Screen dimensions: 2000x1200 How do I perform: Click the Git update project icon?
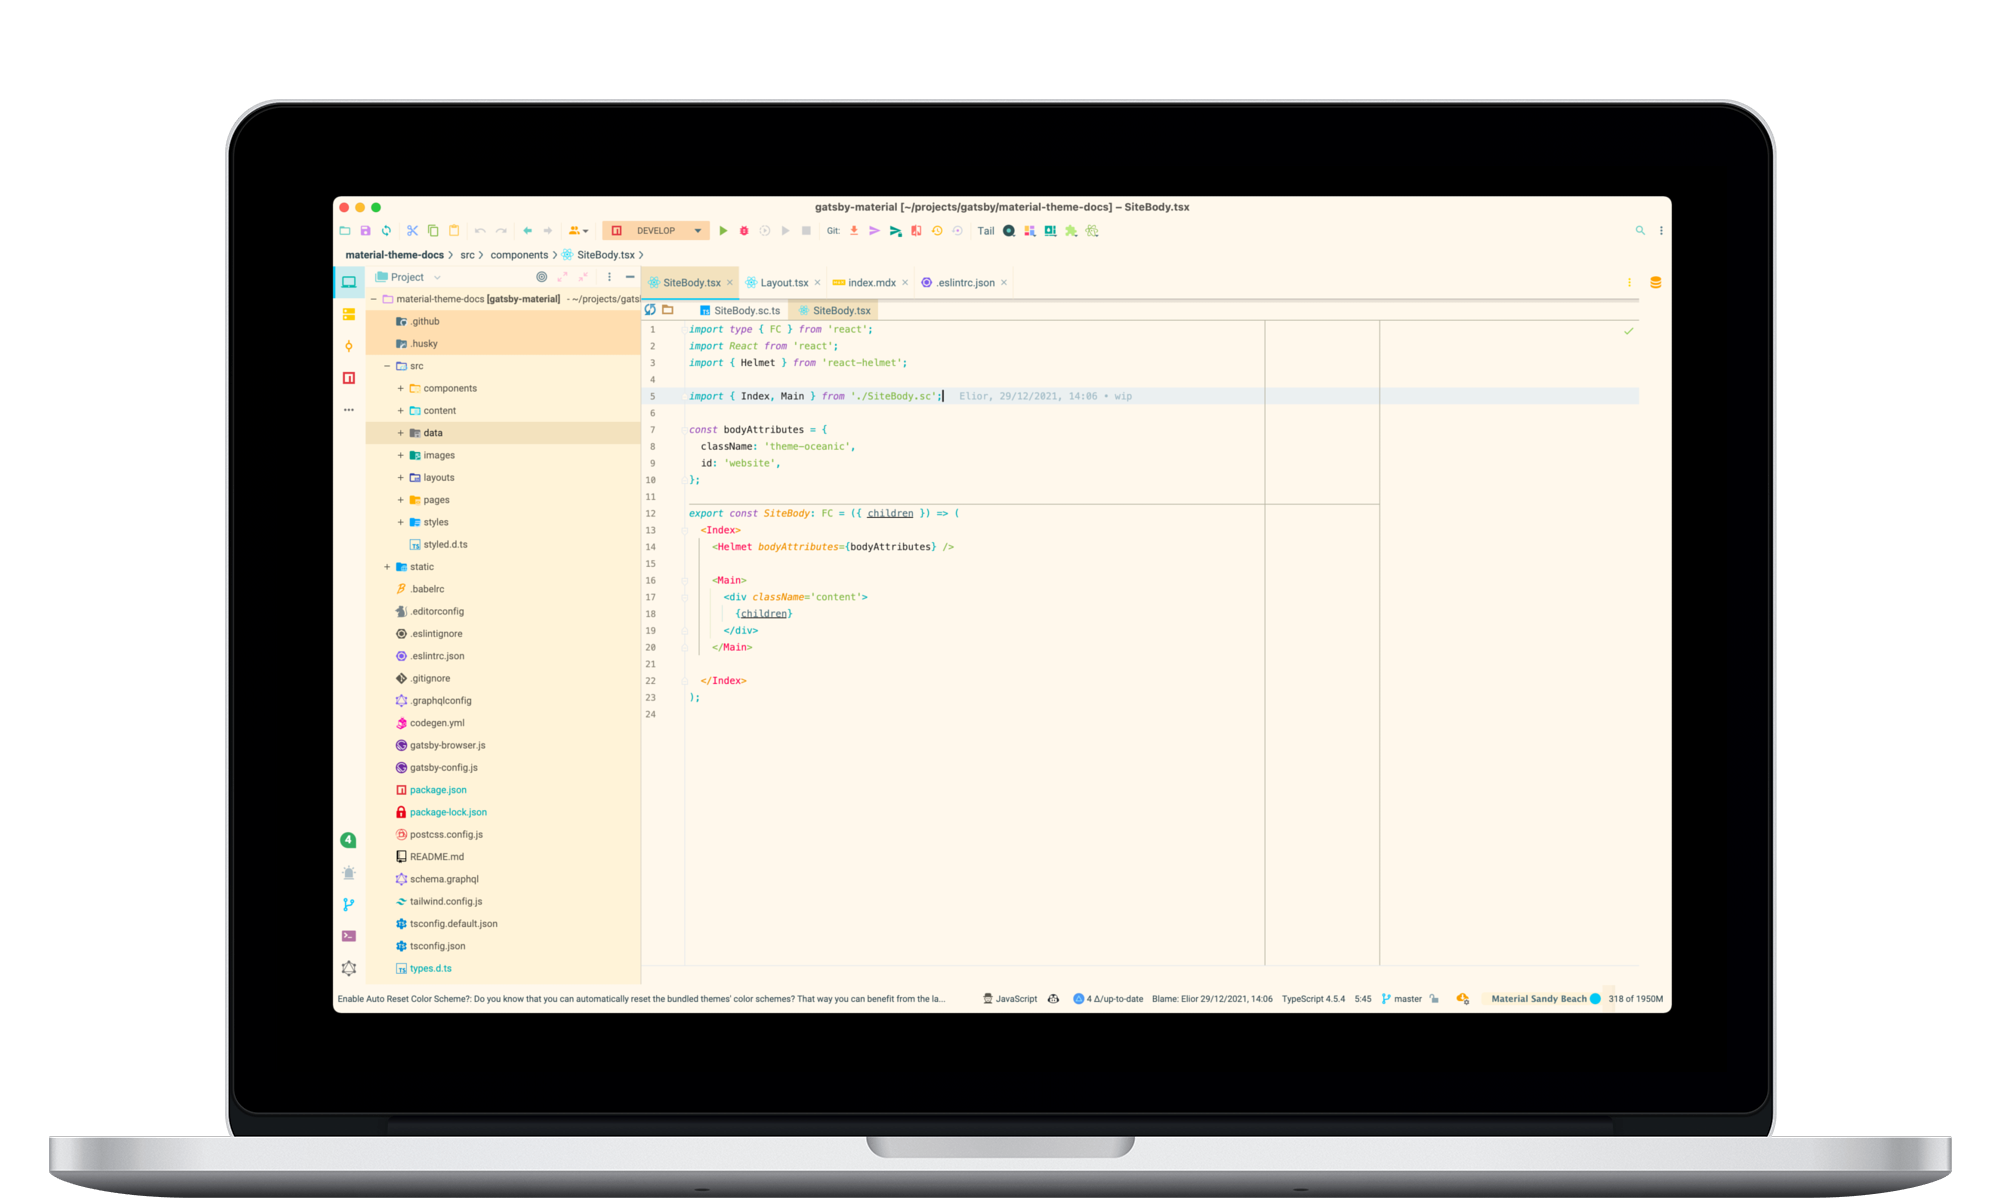point(854,231)
